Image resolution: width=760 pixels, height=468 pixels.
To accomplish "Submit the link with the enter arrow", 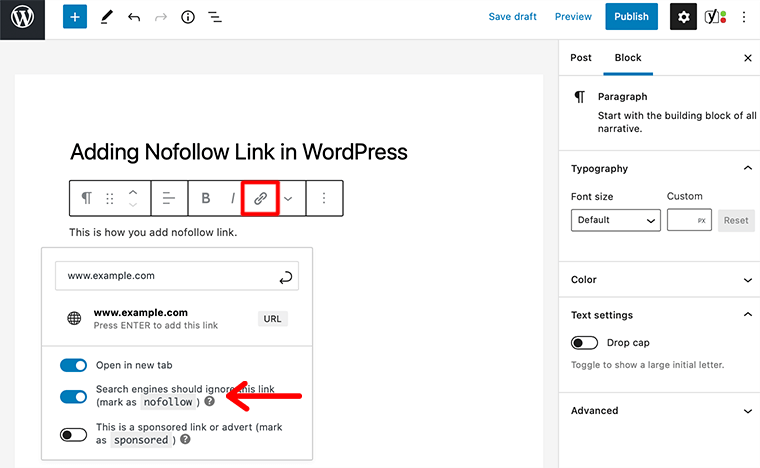I will [285, 277].
